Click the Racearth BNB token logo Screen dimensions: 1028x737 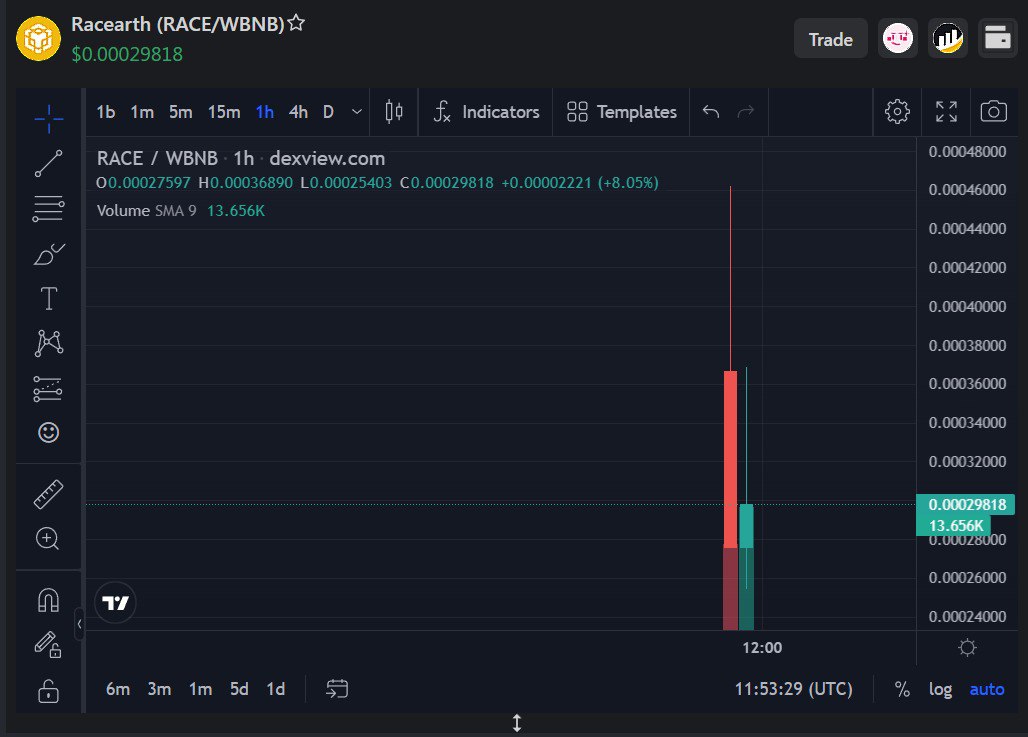pos(38,39)
